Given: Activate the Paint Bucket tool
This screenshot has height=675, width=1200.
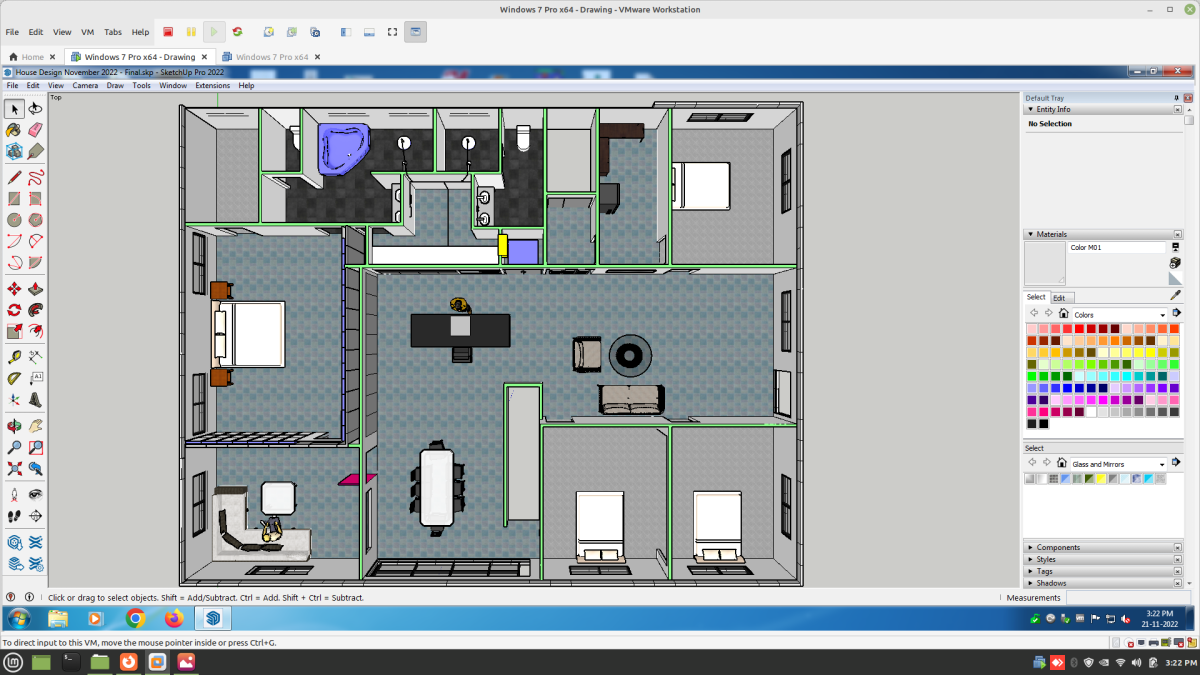Looking at the screenshot, I should click(x=14, y=130).
